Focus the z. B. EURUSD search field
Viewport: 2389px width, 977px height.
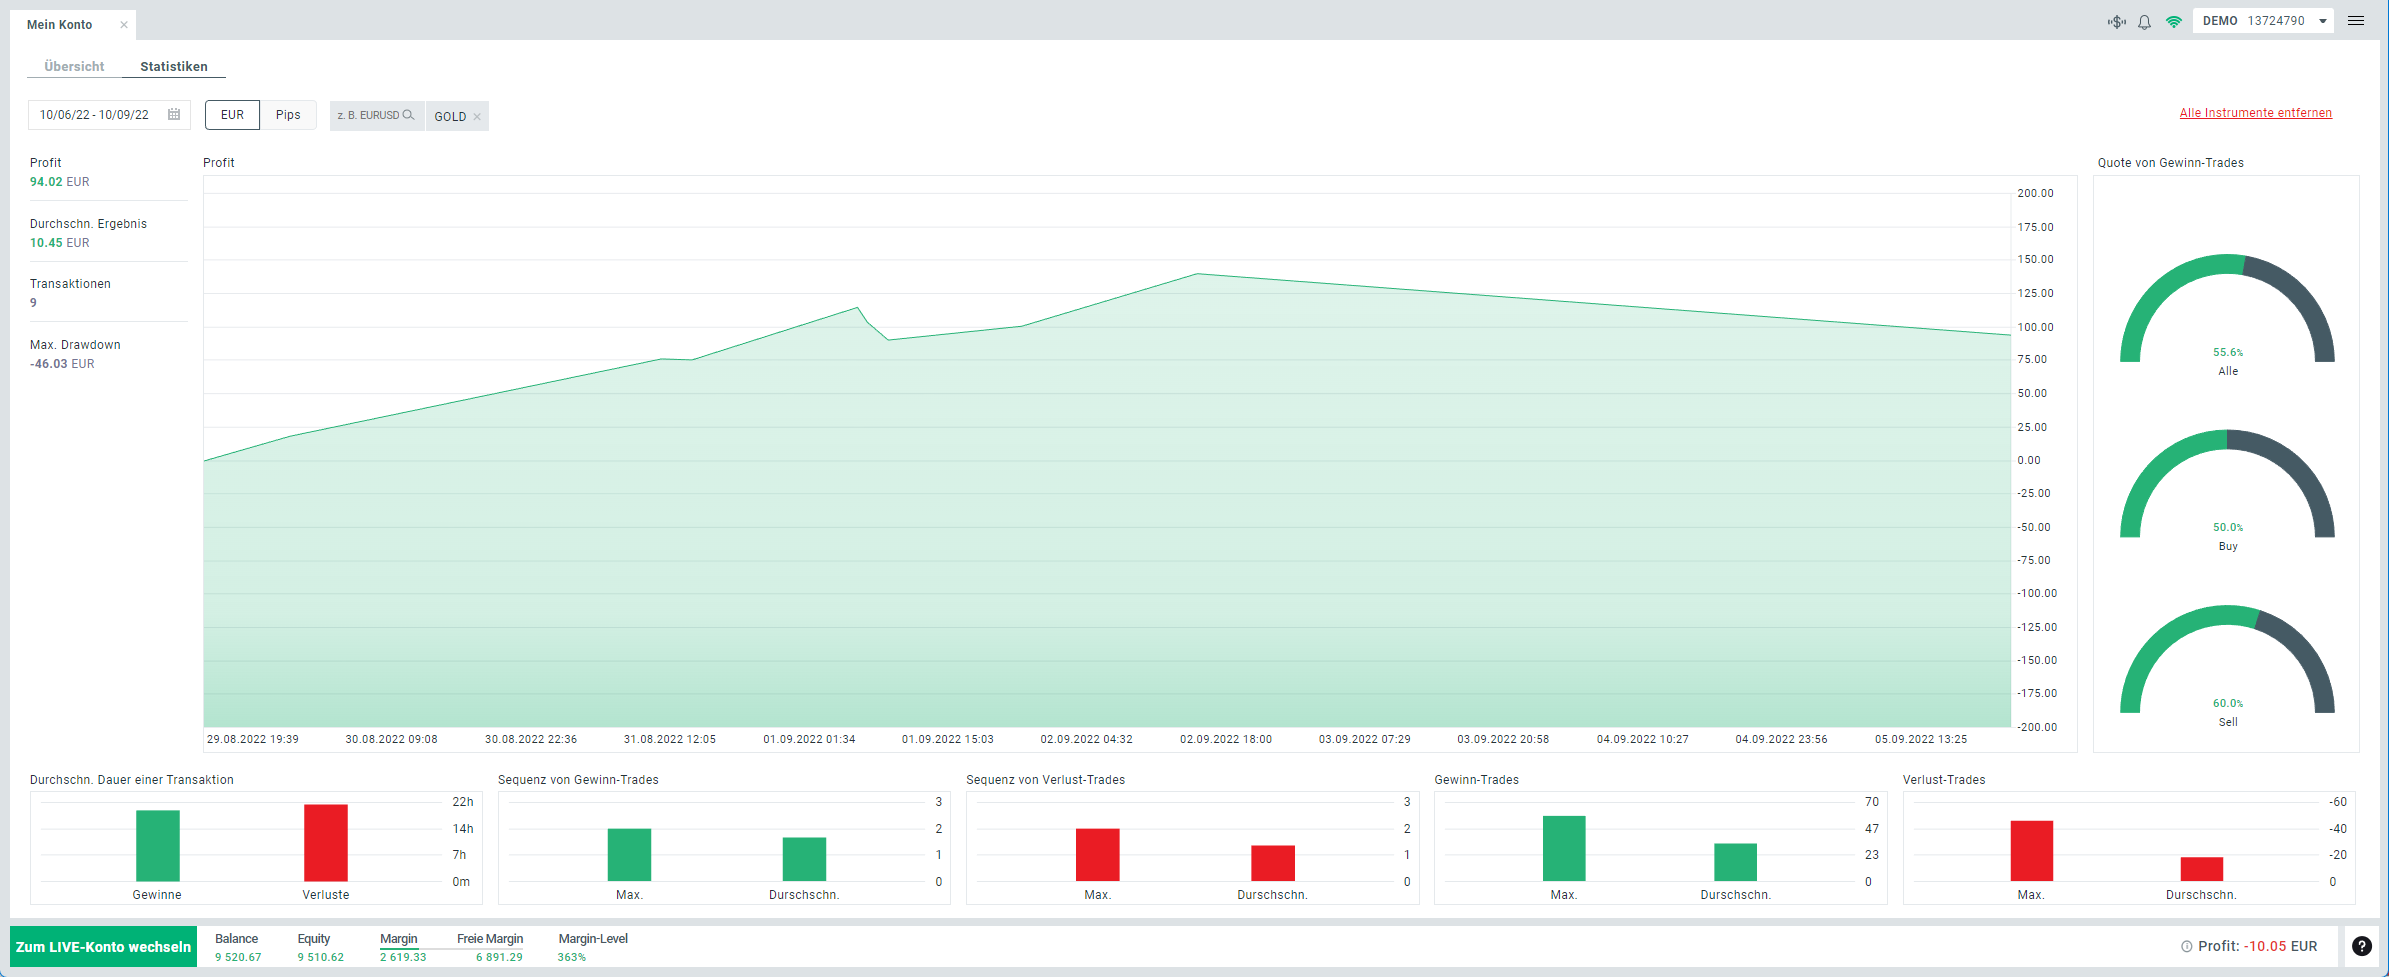pos(376,115)
